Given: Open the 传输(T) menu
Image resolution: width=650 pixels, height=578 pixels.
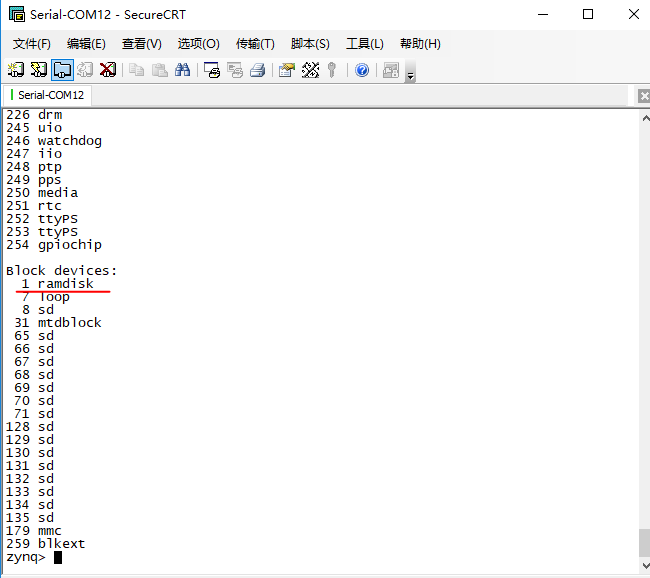Looking at the screenshot, I should click(255, 44).
